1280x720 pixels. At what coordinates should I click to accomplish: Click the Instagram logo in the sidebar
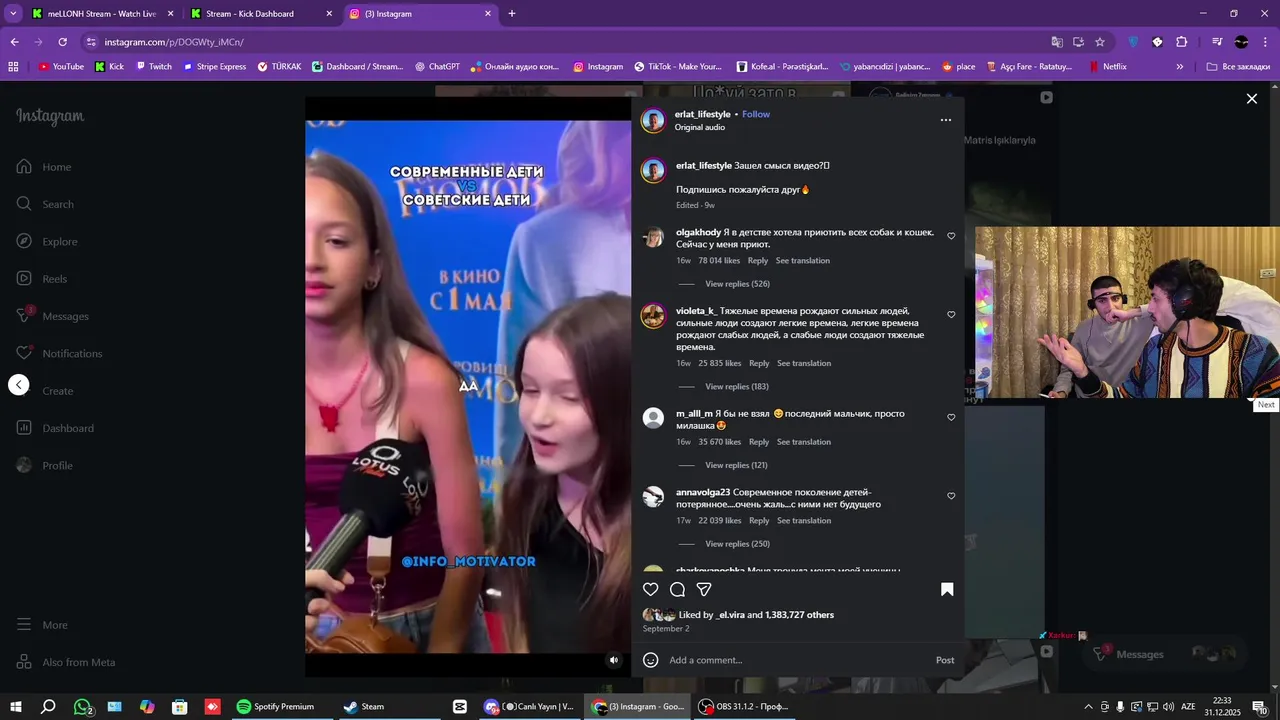click(x=50, y=116)
